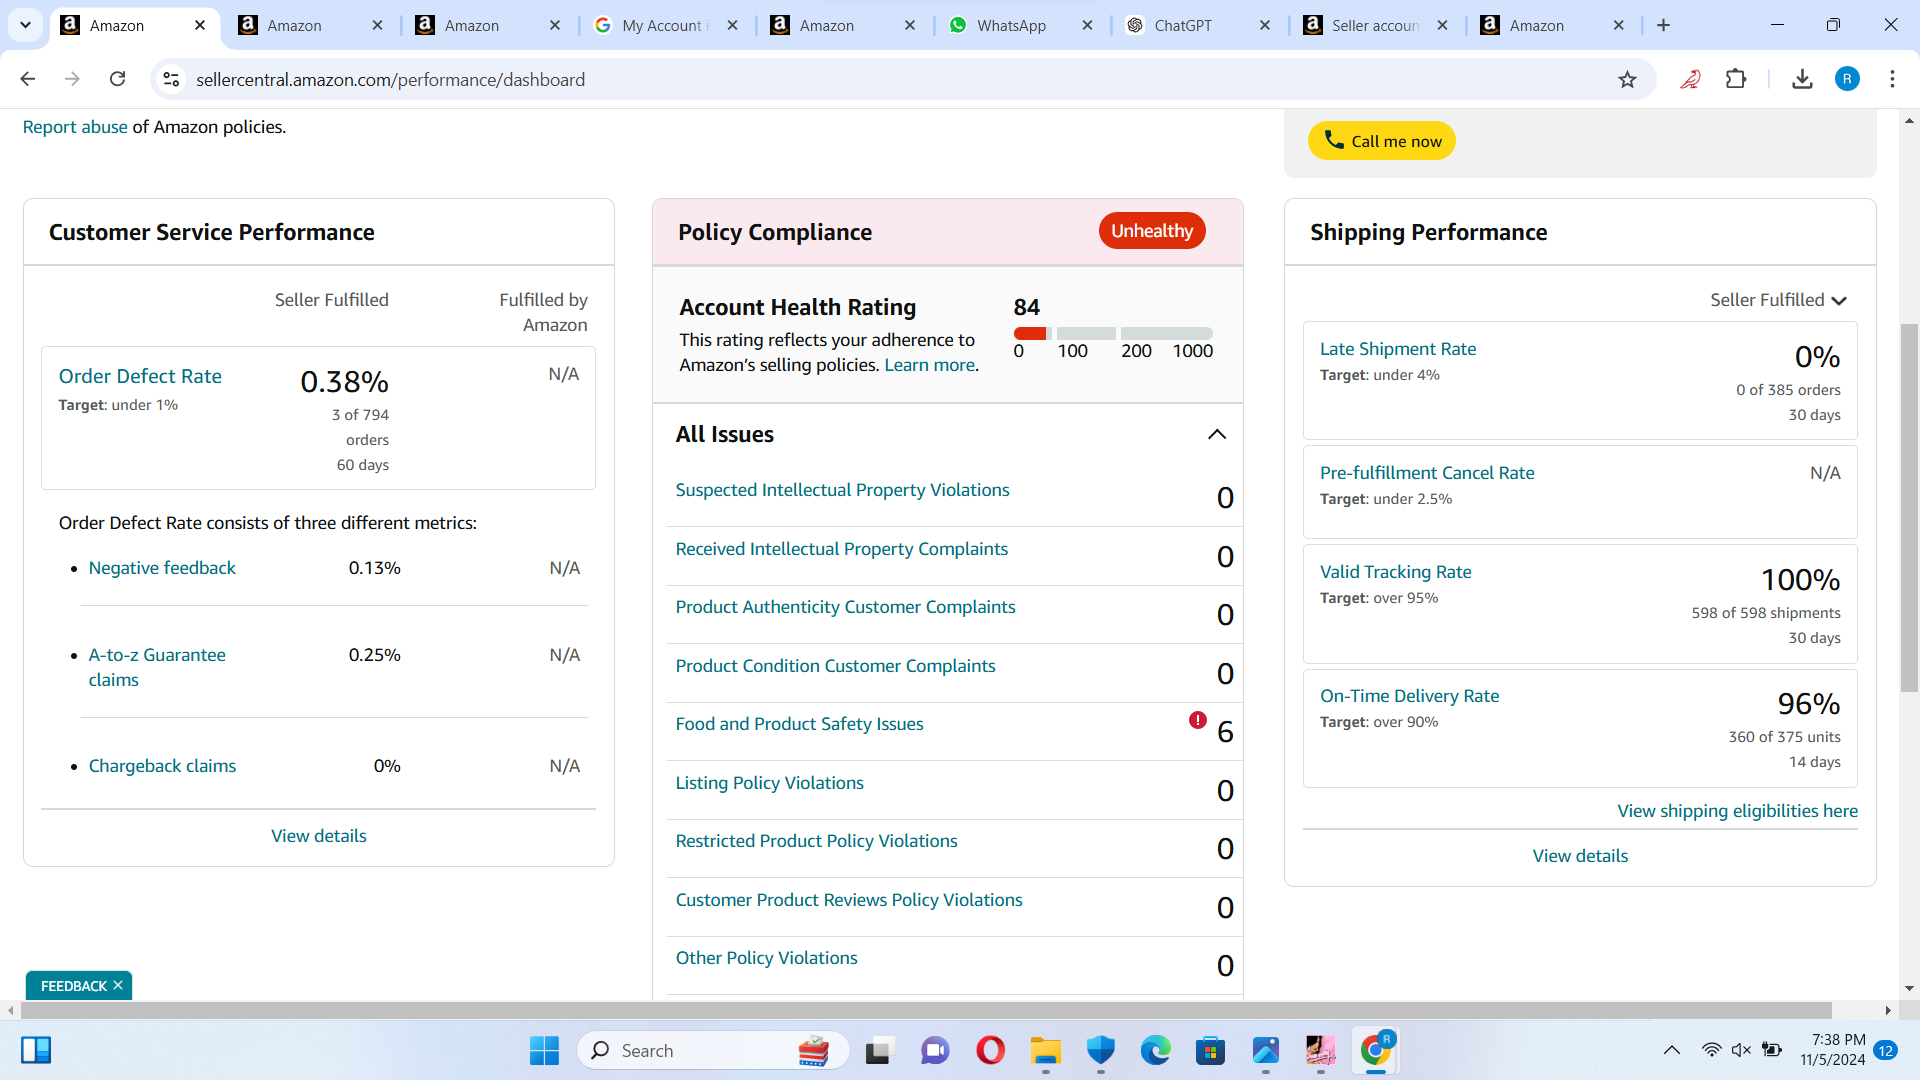
Task: Open Microsoft Edge in the taskbar
Action: click(1156, 1050)
